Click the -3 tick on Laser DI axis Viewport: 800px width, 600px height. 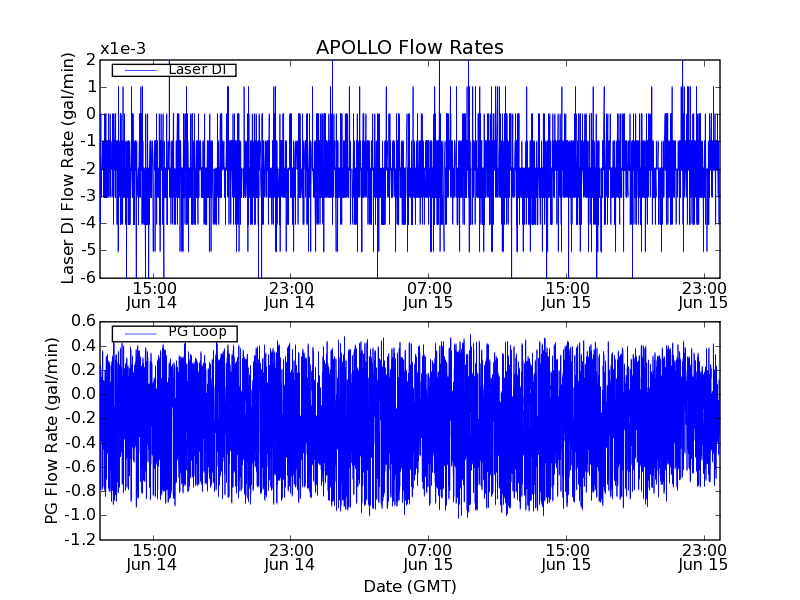(88, 196)
